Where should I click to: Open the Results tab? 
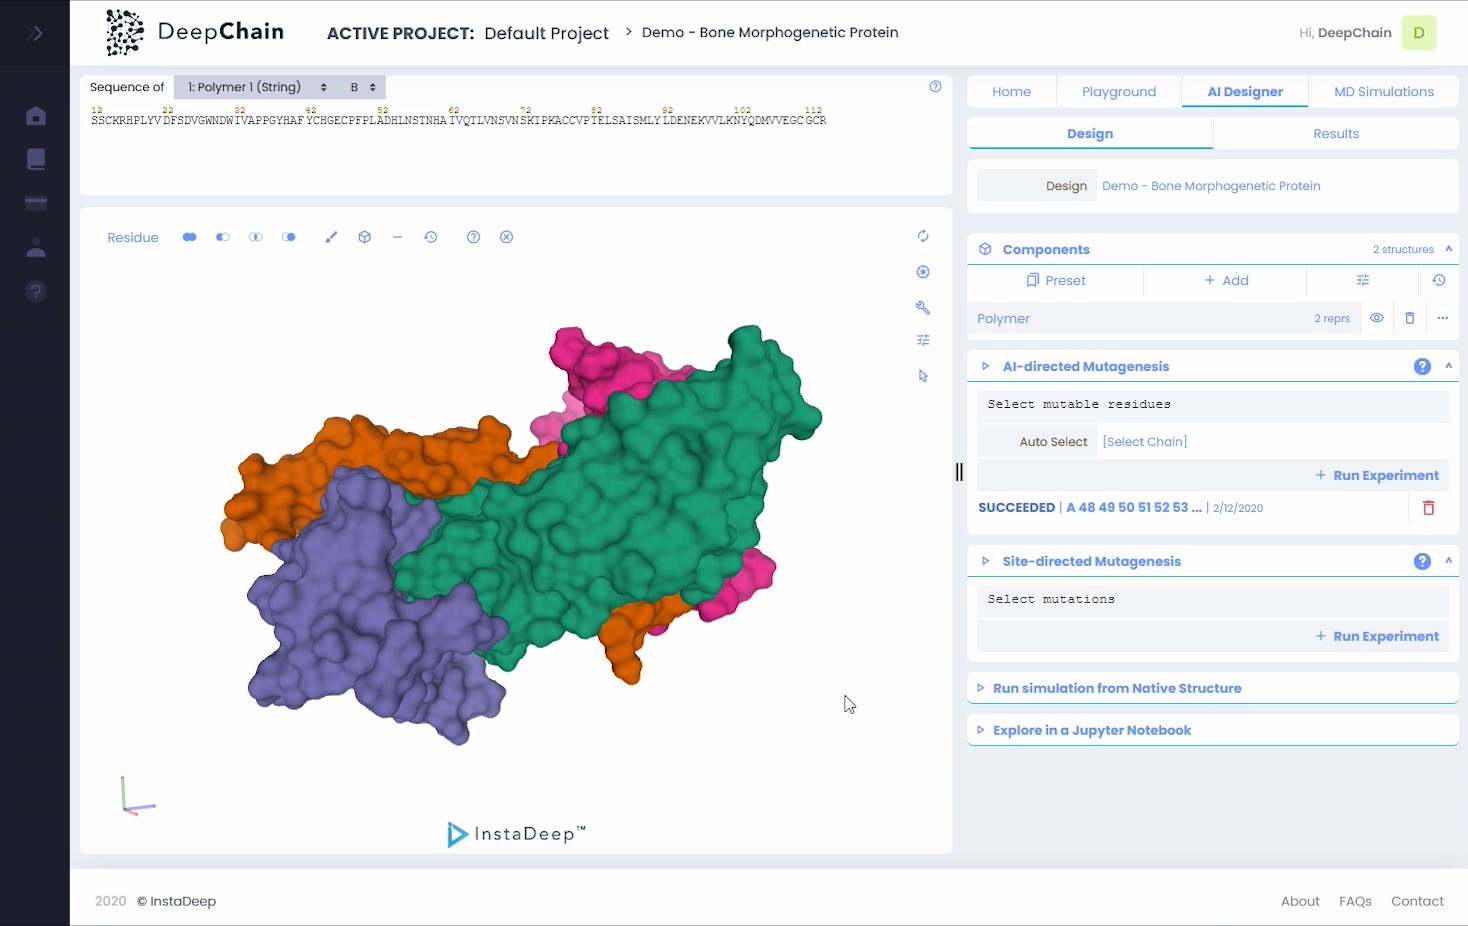pyautogui.click(x=1335, y=133)
